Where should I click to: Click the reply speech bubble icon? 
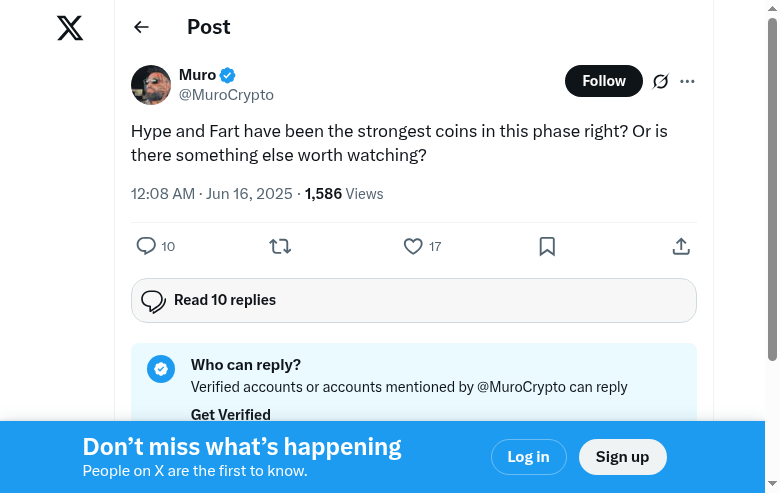pyautogui.click(x=146, y=246)
